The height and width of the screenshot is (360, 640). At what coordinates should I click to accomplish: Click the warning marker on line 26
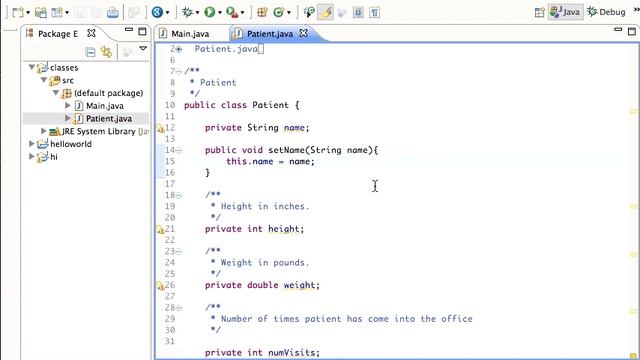click(x=160, y=287)
